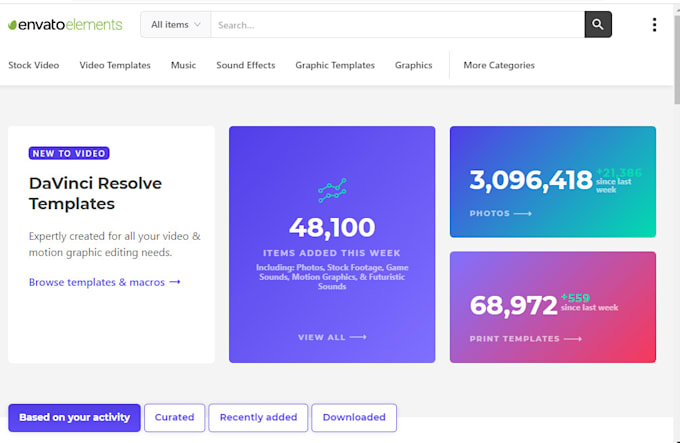Switch to the Recently added tab

[258, 417]
